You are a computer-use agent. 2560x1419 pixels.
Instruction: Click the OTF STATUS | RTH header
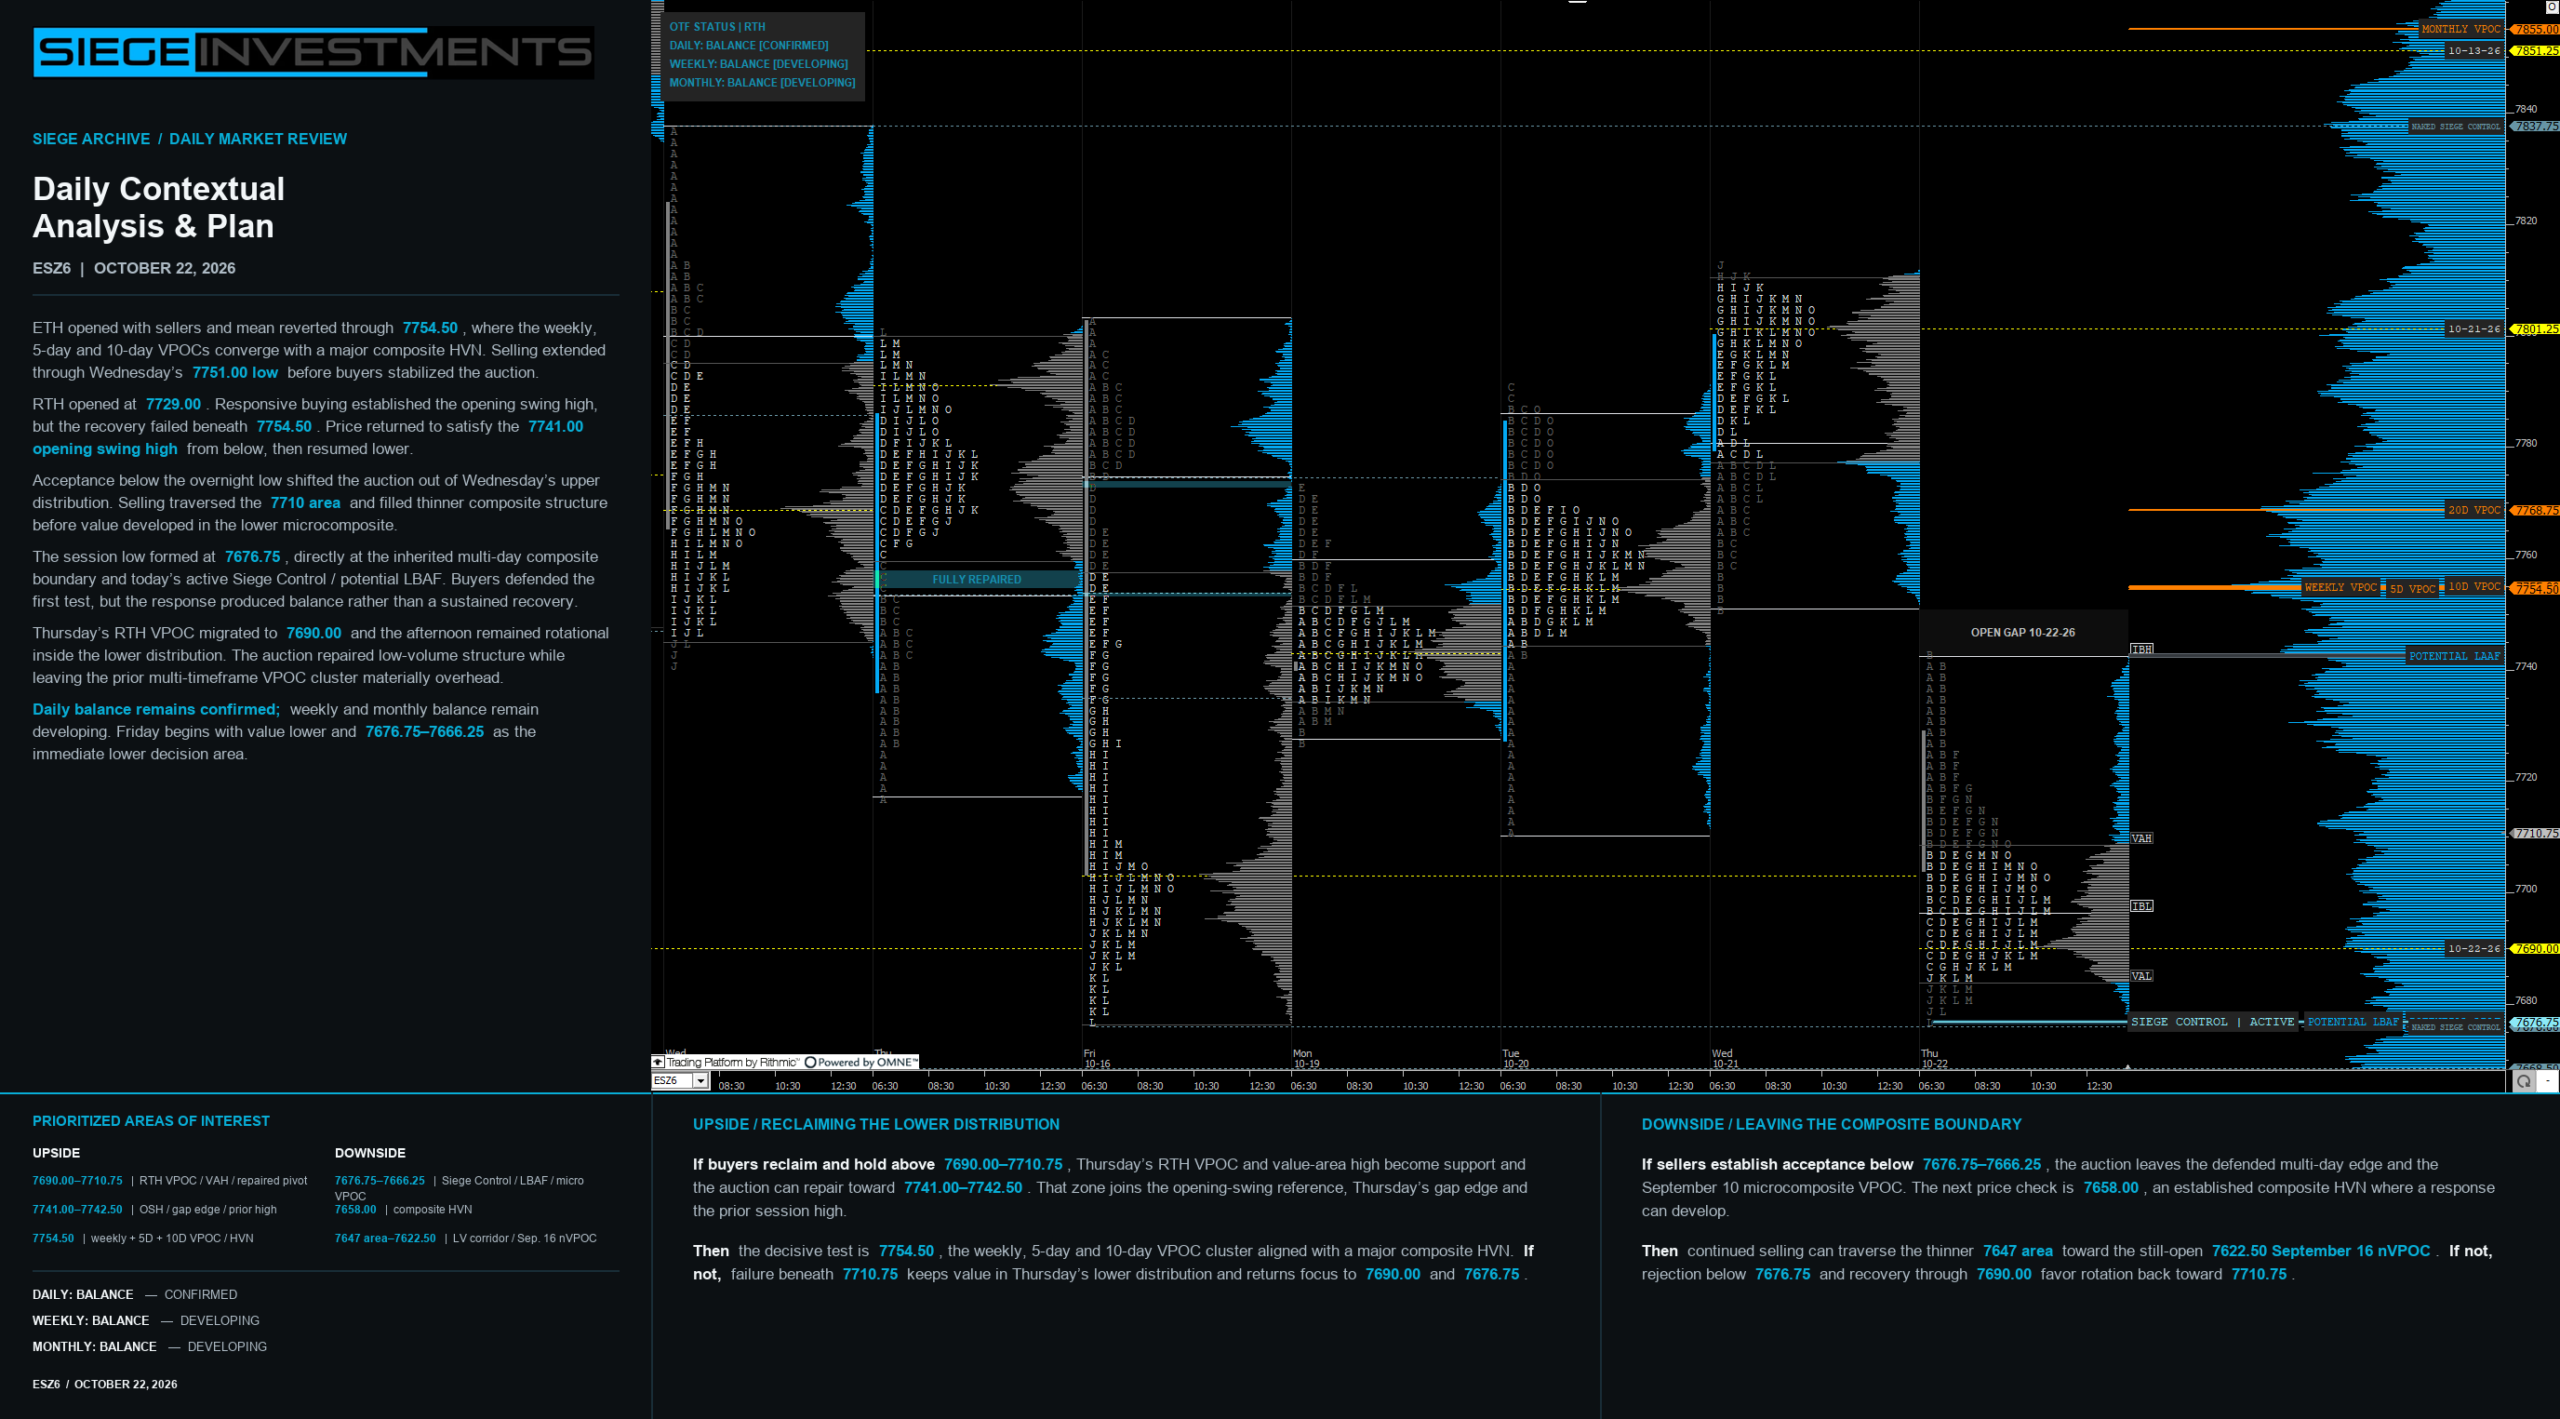717,27
